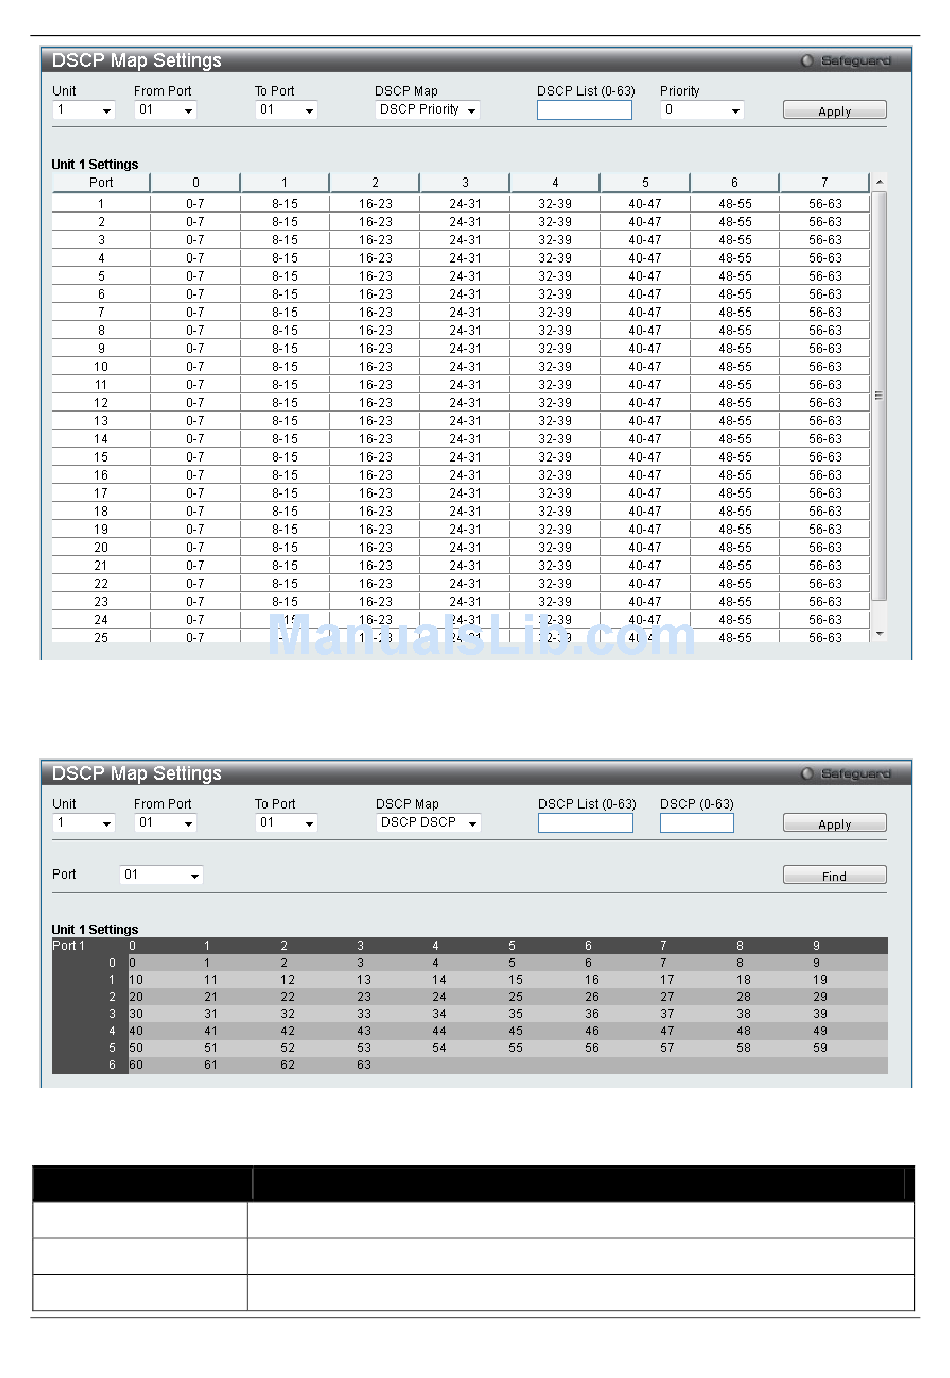Click the DSCP List input field in the lower panel

pos(585,823)
